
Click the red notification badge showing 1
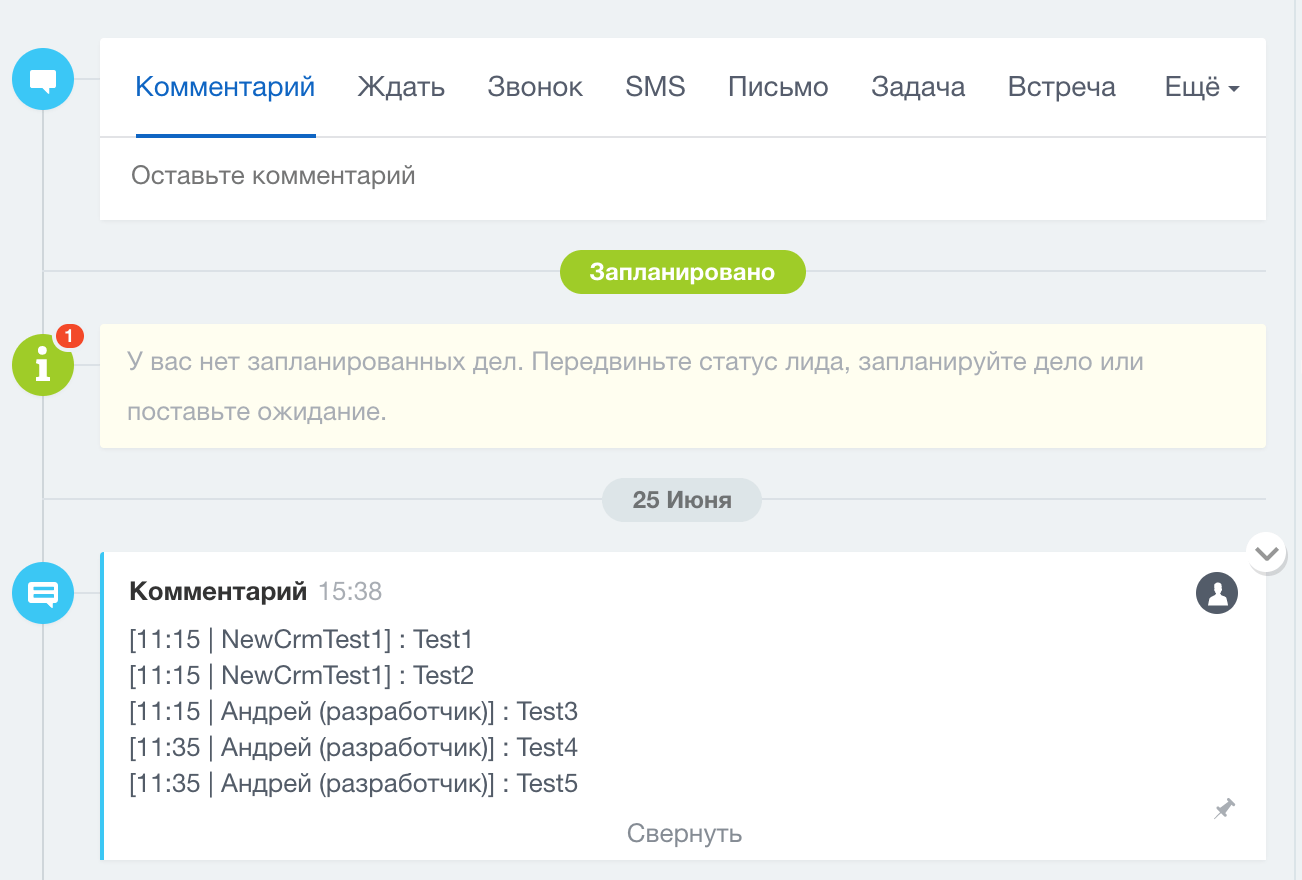68,337
